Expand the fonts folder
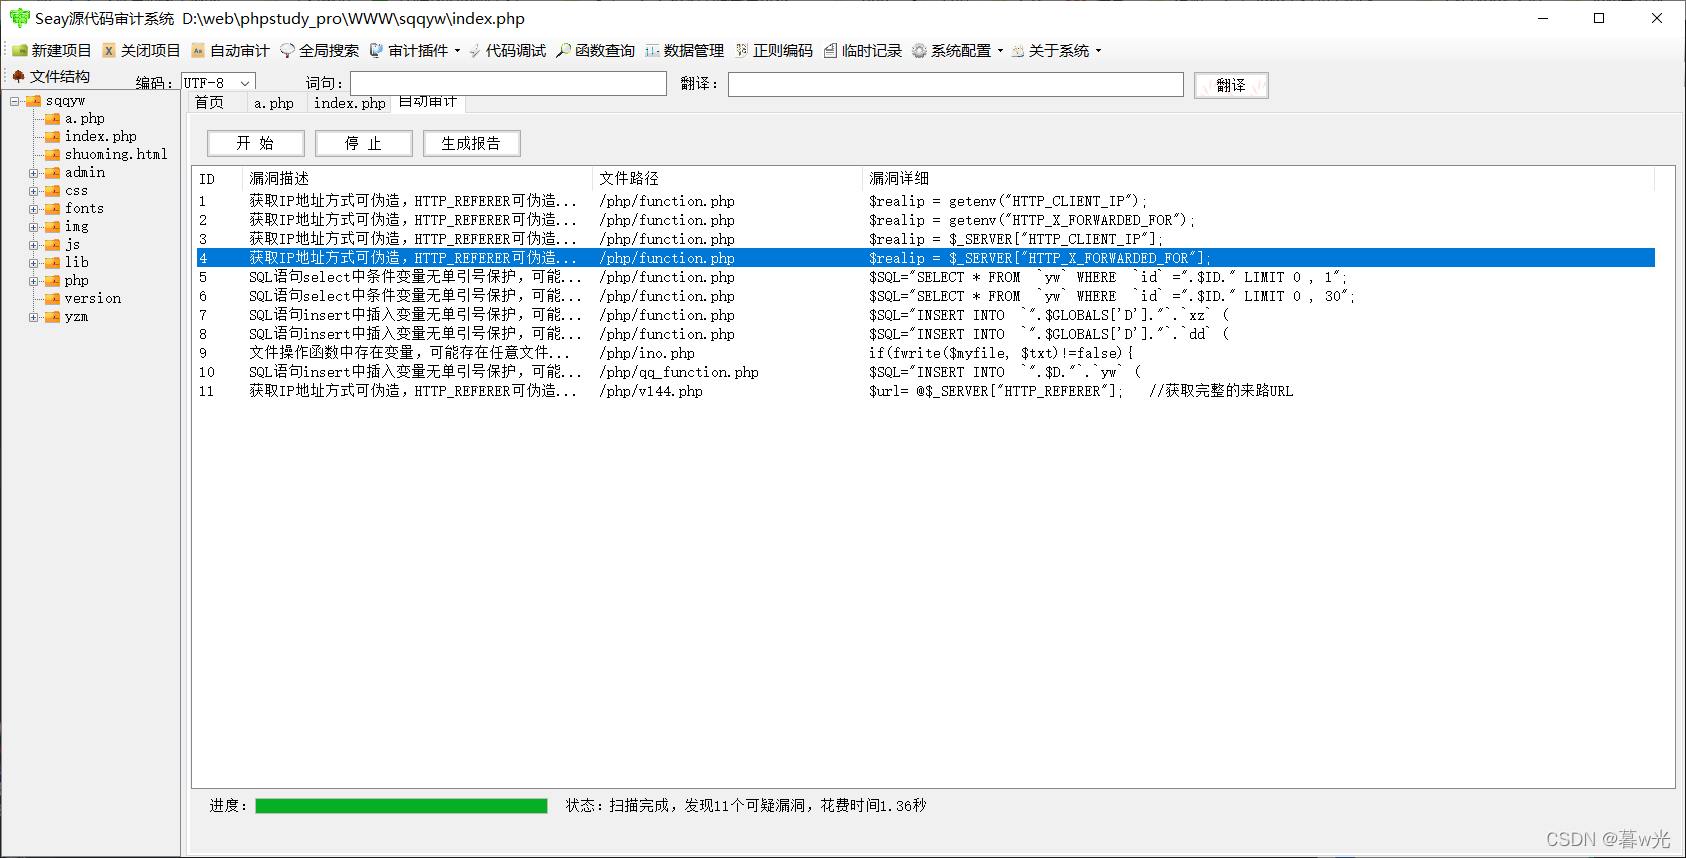This screenshot has width=1686, height=858. [34, 209]
